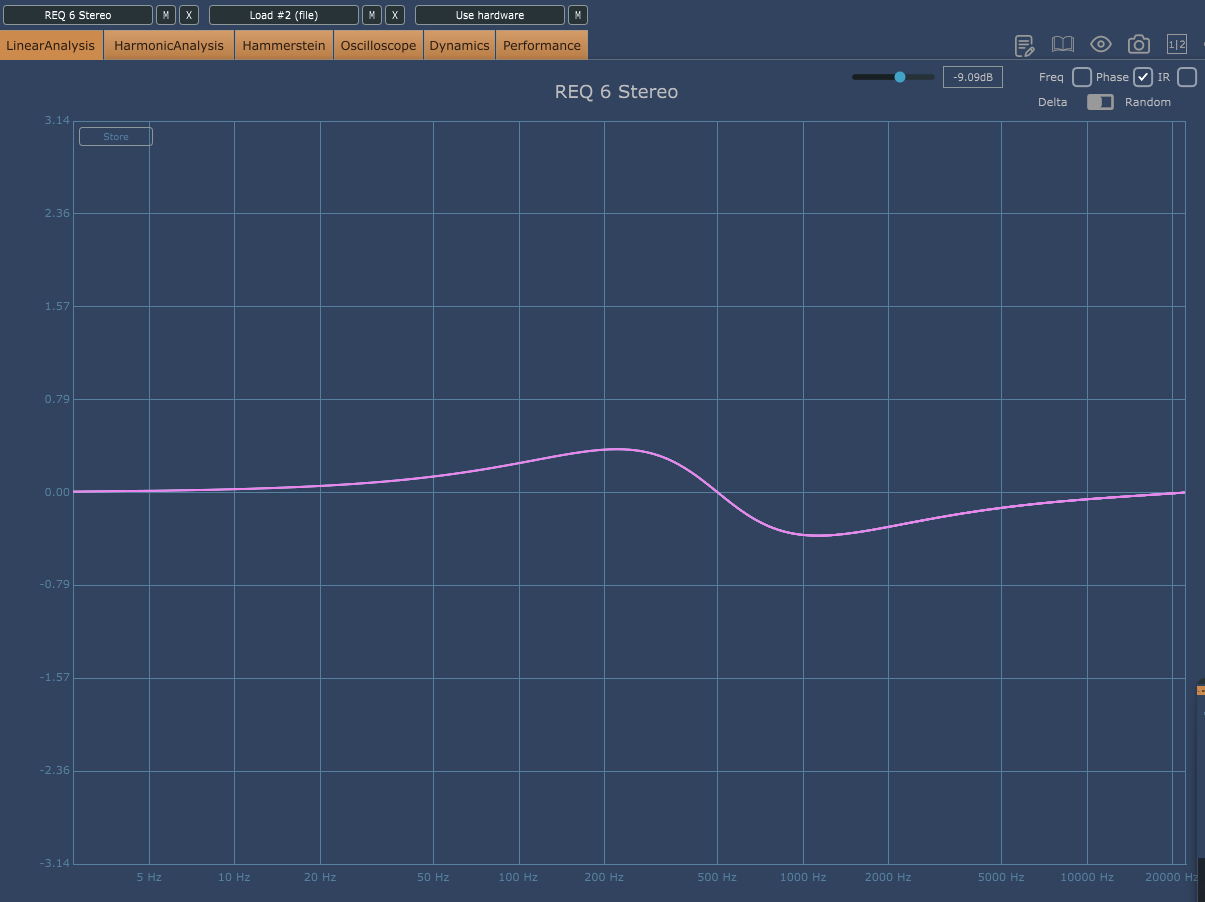Click the Store button on the graph
Screen dimensions: 1205x902
(116, 137)
